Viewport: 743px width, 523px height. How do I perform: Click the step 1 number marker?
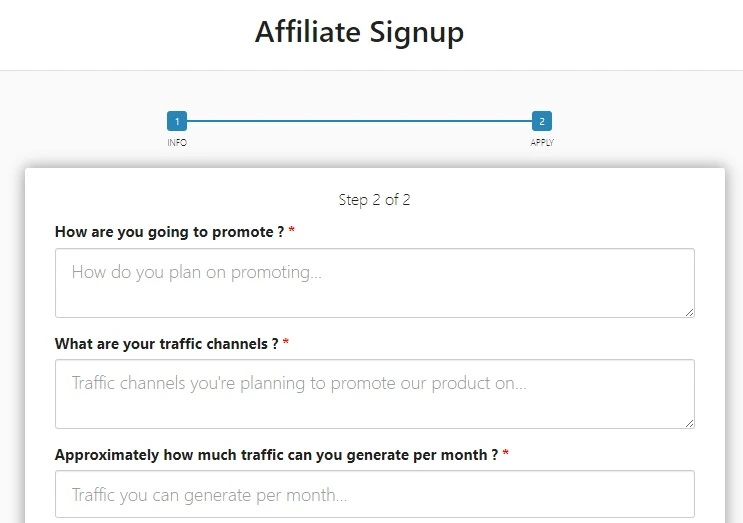point(177,121)
